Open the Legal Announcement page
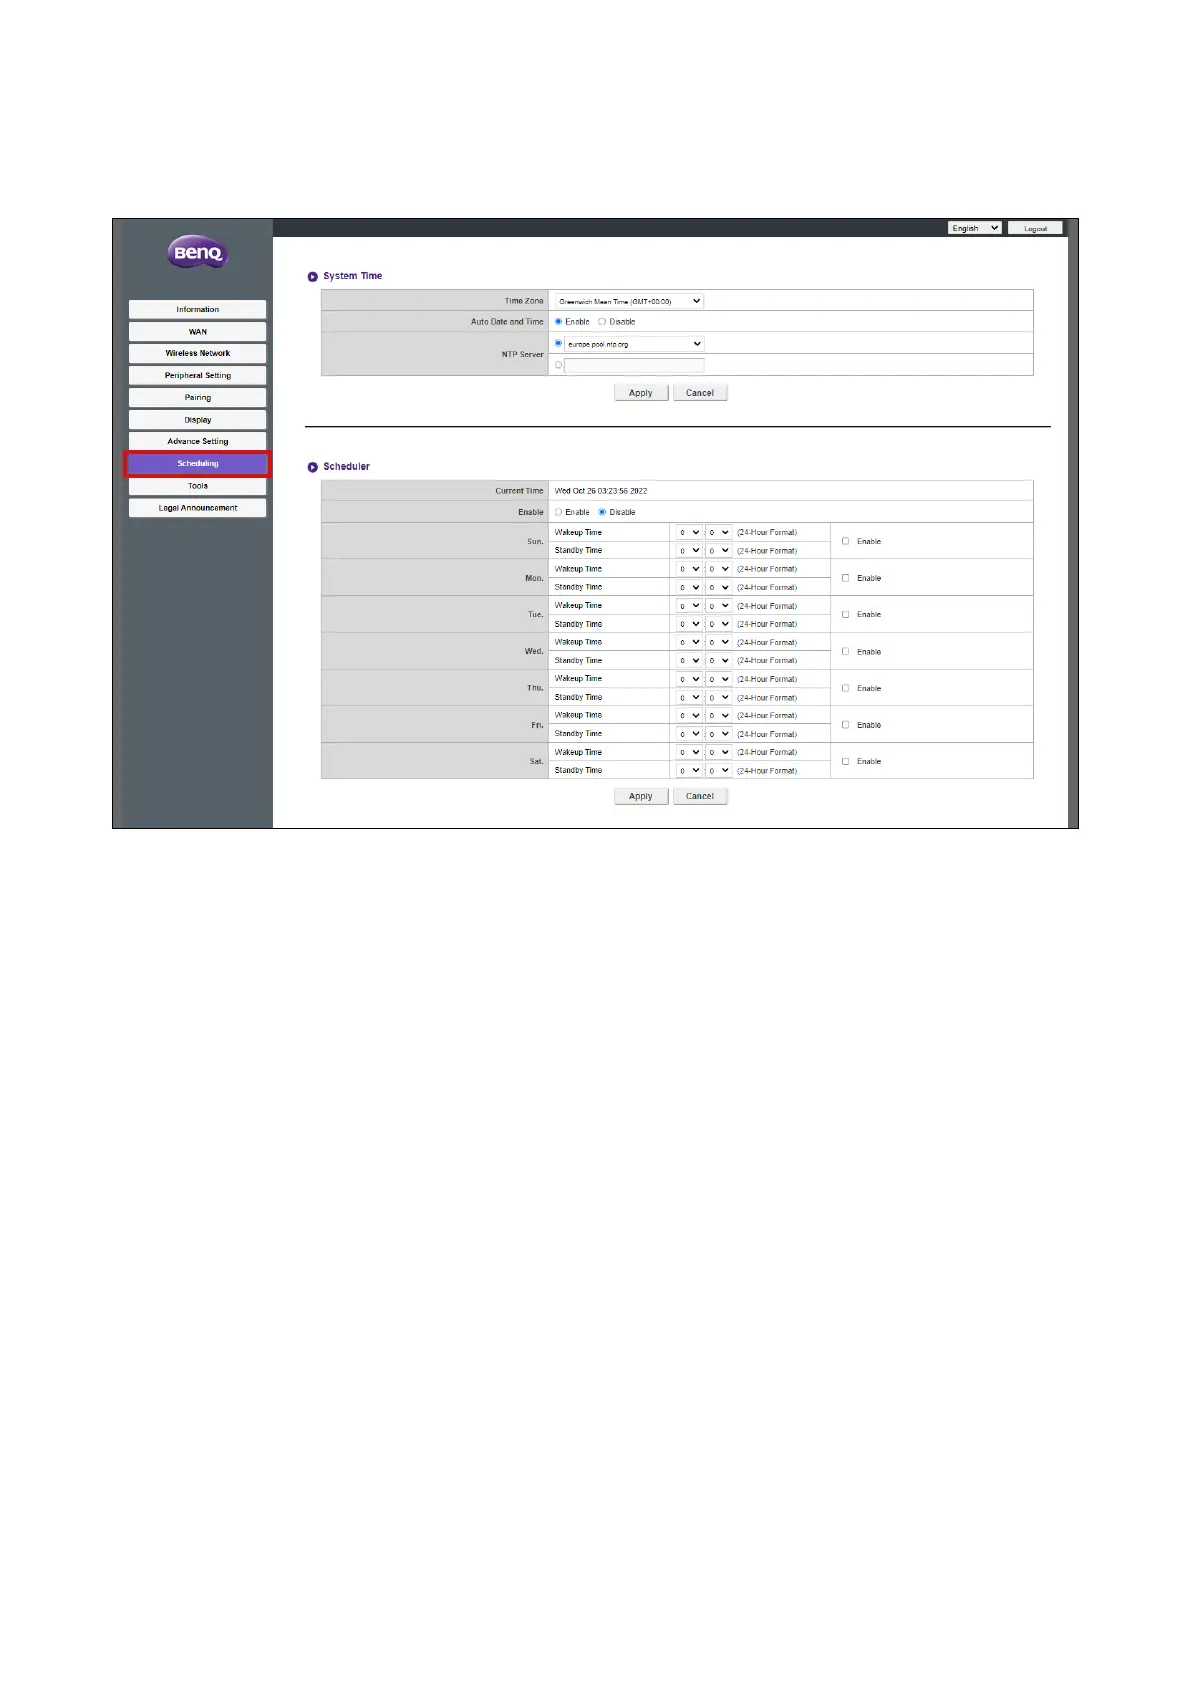This screenshot has height=1684, width=1191. tap(198, 508)
